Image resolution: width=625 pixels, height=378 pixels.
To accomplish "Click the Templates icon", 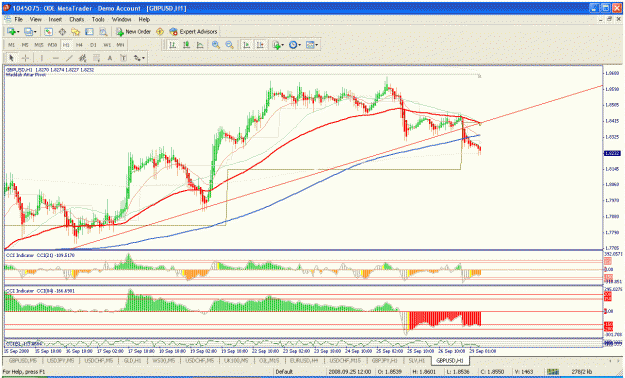I will [x=310, y=45].
